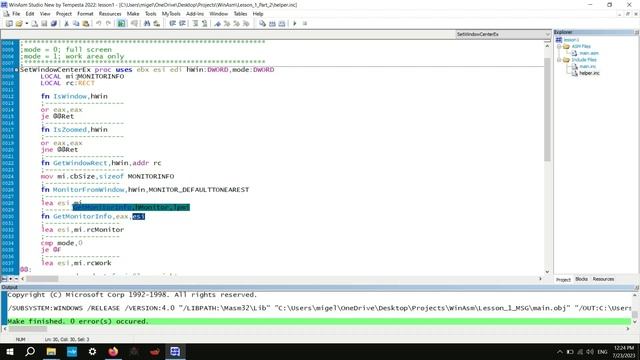The image size is (640, 360).
Task: Open the Edit menu
Action: (x=30, y=14)
